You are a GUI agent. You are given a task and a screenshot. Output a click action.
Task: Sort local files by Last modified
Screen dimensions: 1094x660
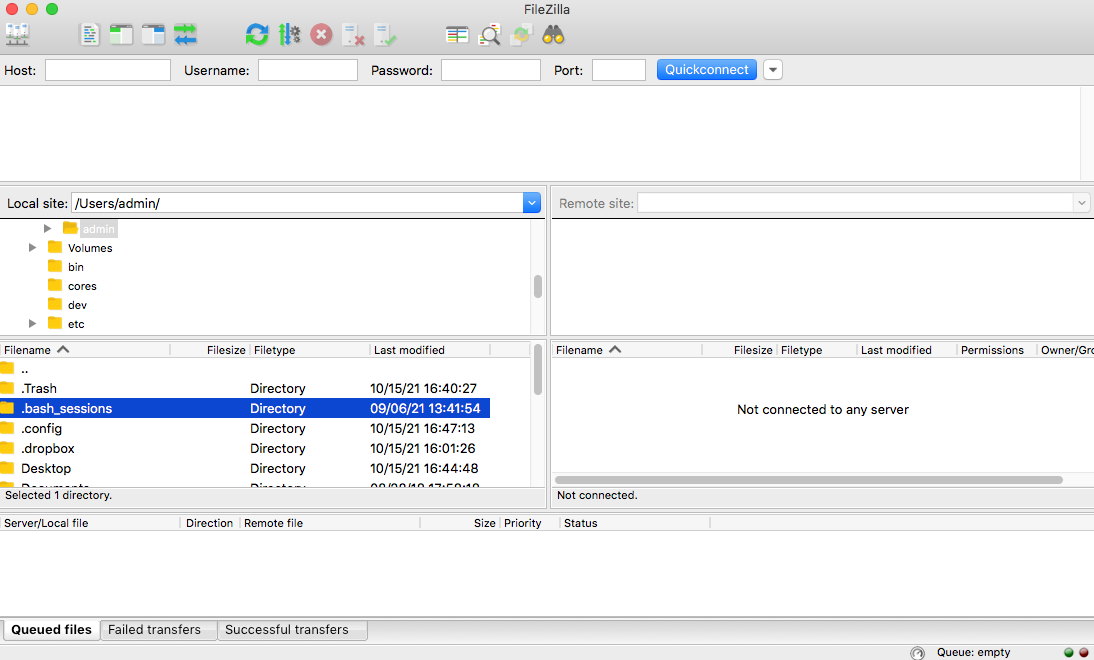430,350
